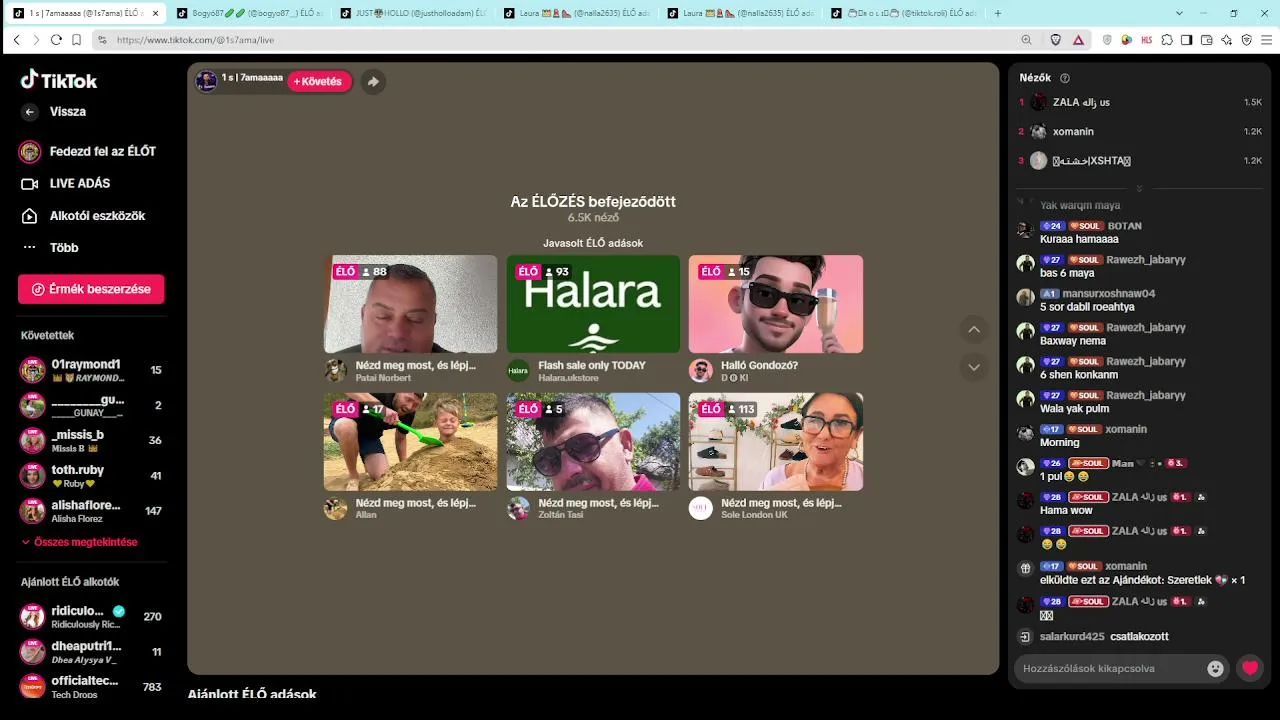
Task: Click the Érmék beszerzése button
Action: click(91, 289)
